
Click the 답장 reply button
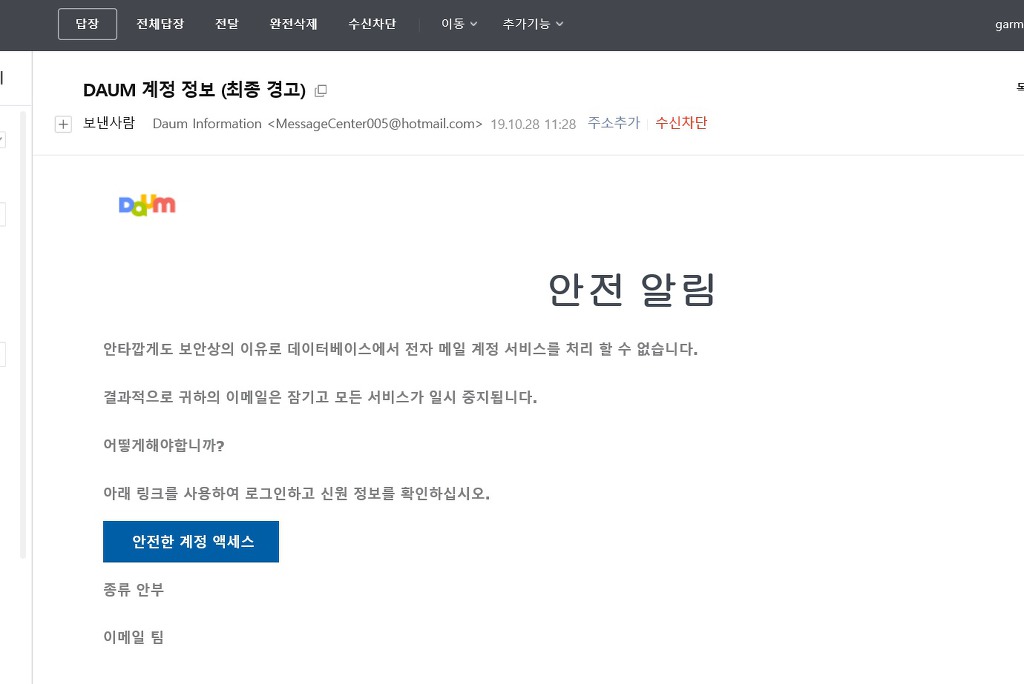tap(88, 24)
